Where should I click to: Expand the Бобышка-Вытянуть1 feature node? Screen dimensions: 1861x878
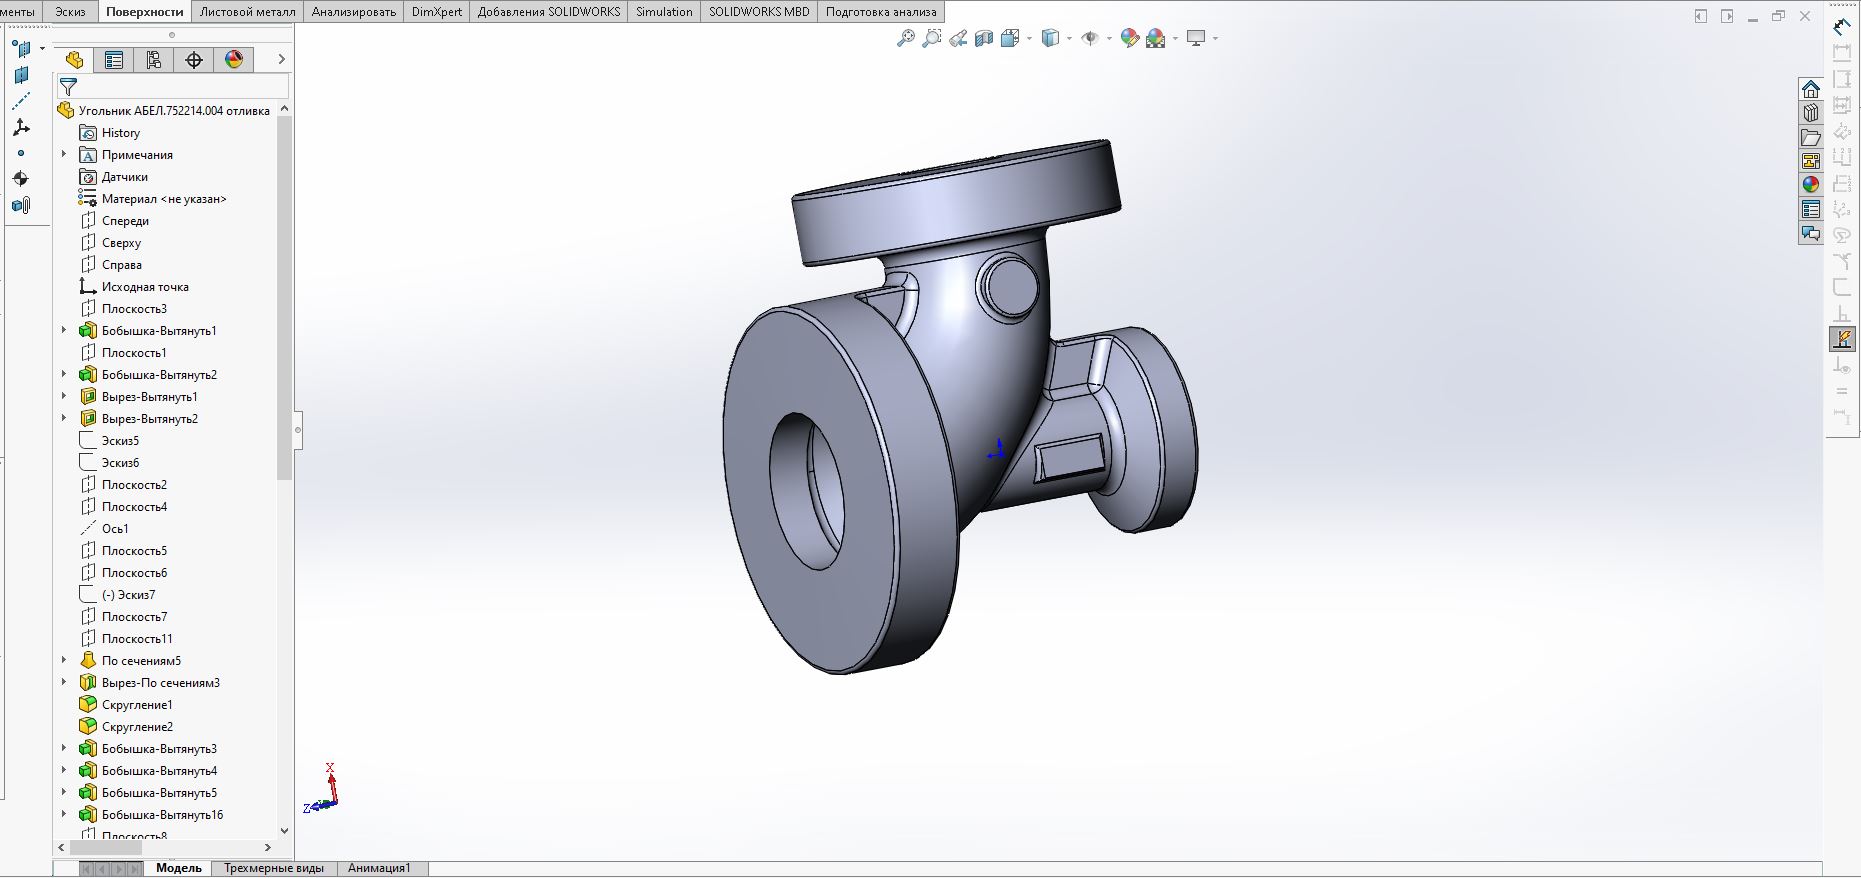click(64, 331)
